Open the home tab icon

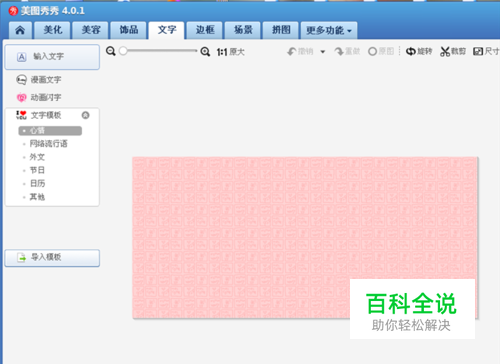(x=20, y=30)
